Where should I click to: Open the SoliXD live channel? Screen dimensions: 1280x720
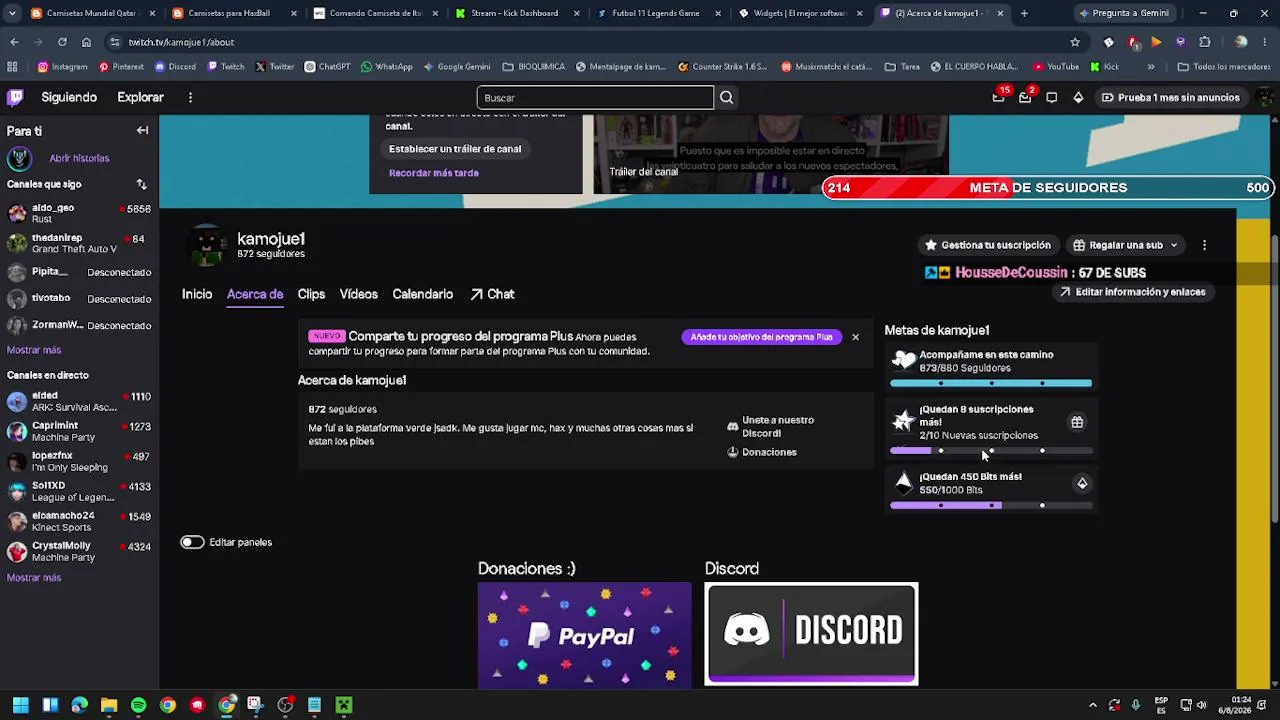pos(79,491)
